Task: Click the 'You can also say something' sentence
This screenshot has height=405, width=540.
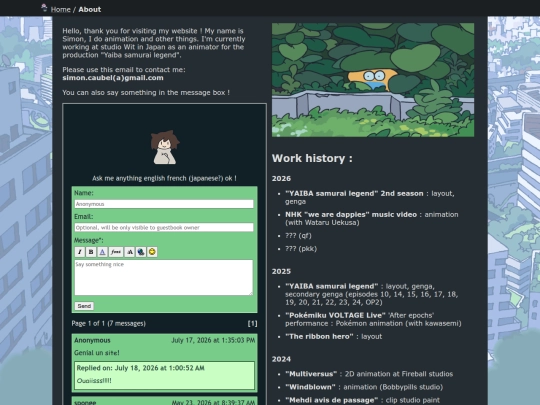Action: pyautogui.click(x=146, y=93)
